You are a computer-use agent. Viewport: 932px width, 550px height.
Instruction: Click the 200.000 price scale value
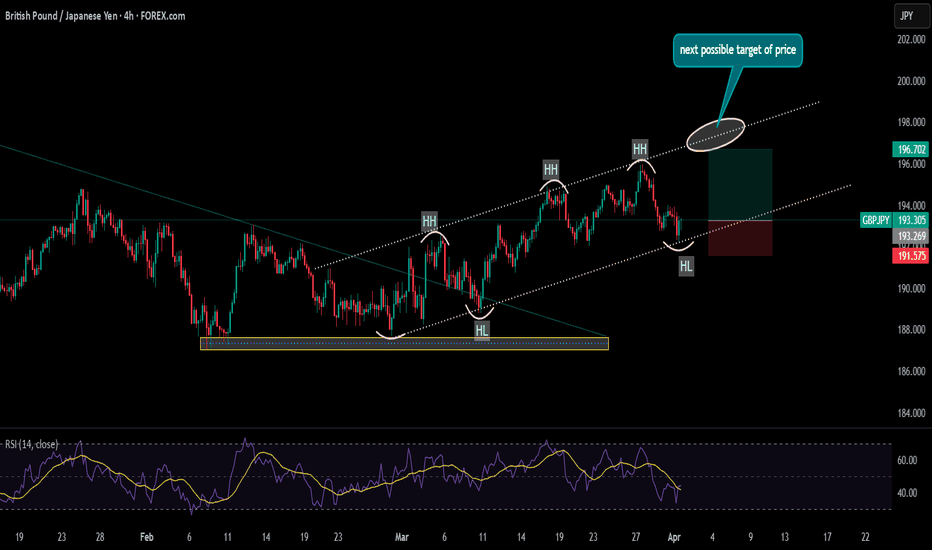point(911,81)
